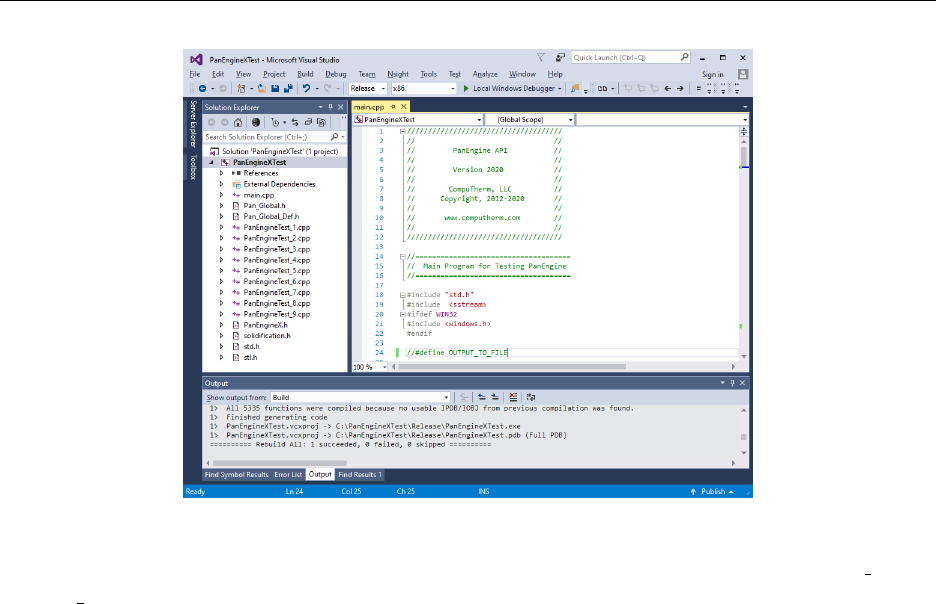Screen dimensions: 936x604
Task: Click the Open File folder icon
Action: [262, 88]
